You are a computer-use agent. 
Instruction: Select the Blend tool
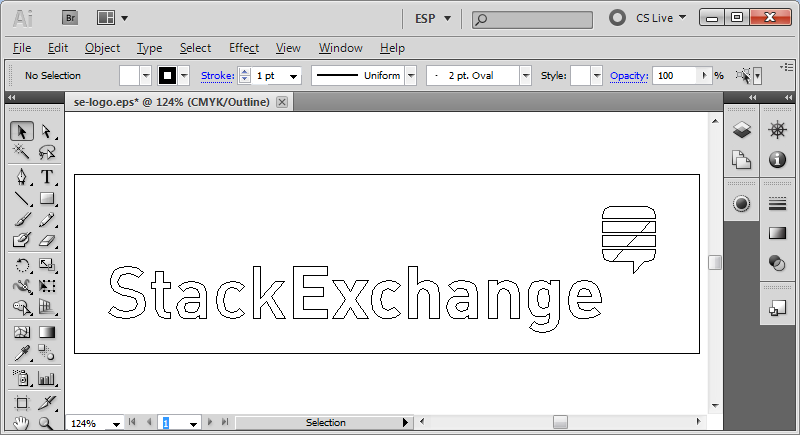[x=46, y=352]
